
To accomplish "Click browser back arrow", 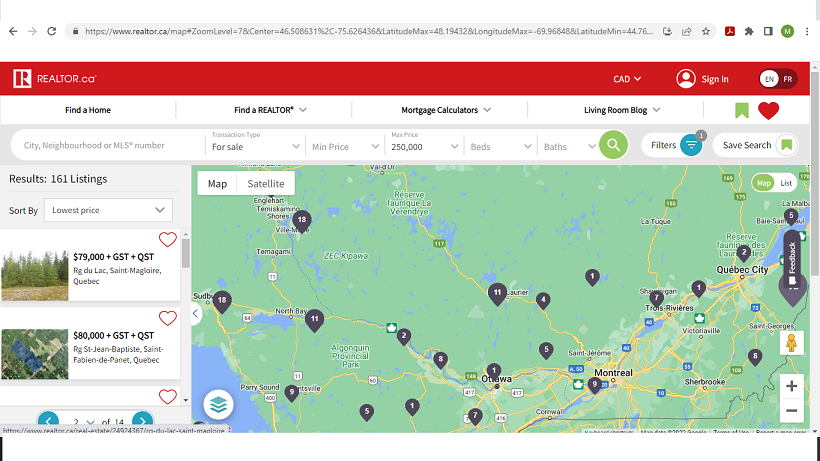I will [13, 31].
